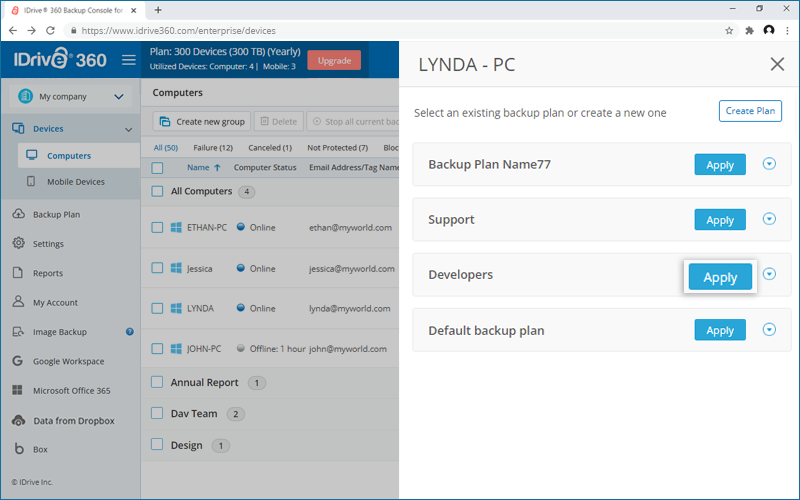This screenshot has width=800, height=500.
Task: Apply the Default backup plan
Action: click(x=720, y=330)
